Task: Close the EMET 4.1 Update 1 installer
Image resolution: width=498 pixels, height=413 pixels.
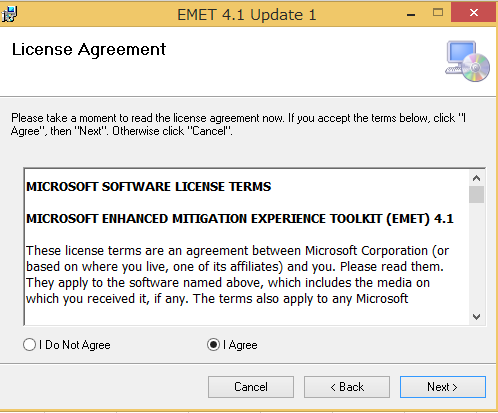Action: click(473, 13)
